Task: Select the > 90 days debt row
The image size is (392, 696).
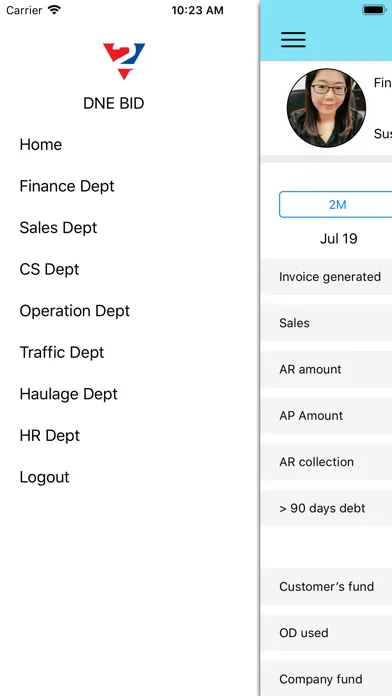Action: pyautogui.click(x=326, y=508)
